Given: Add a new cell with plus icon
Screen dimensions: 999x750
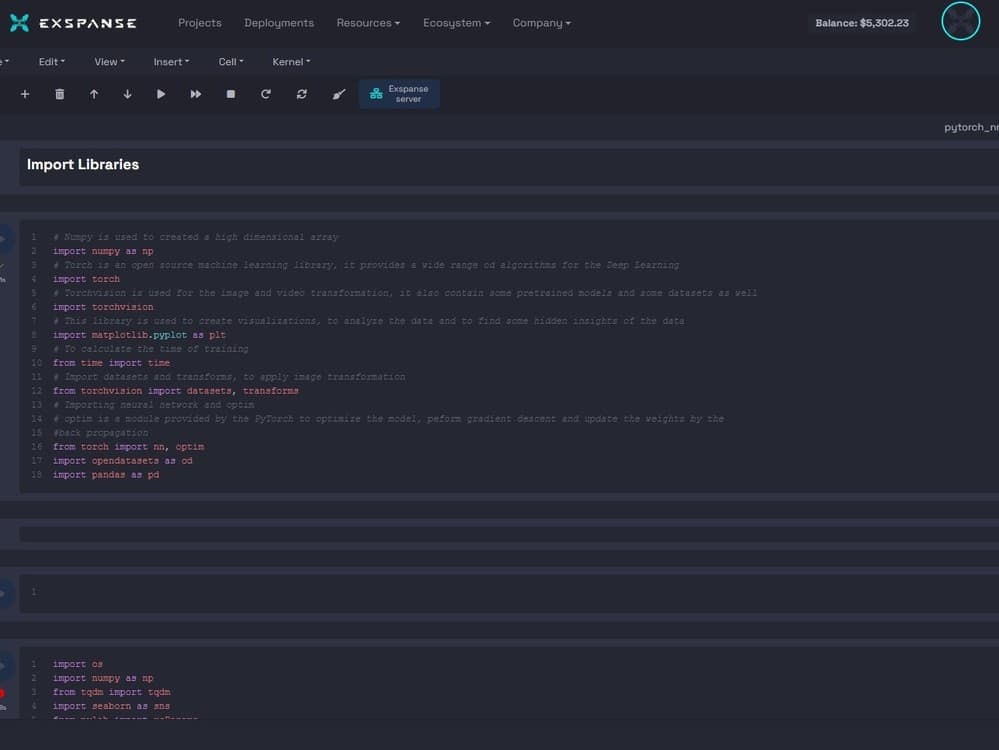Looking at the screenshot, I should (x=25, y=94).
